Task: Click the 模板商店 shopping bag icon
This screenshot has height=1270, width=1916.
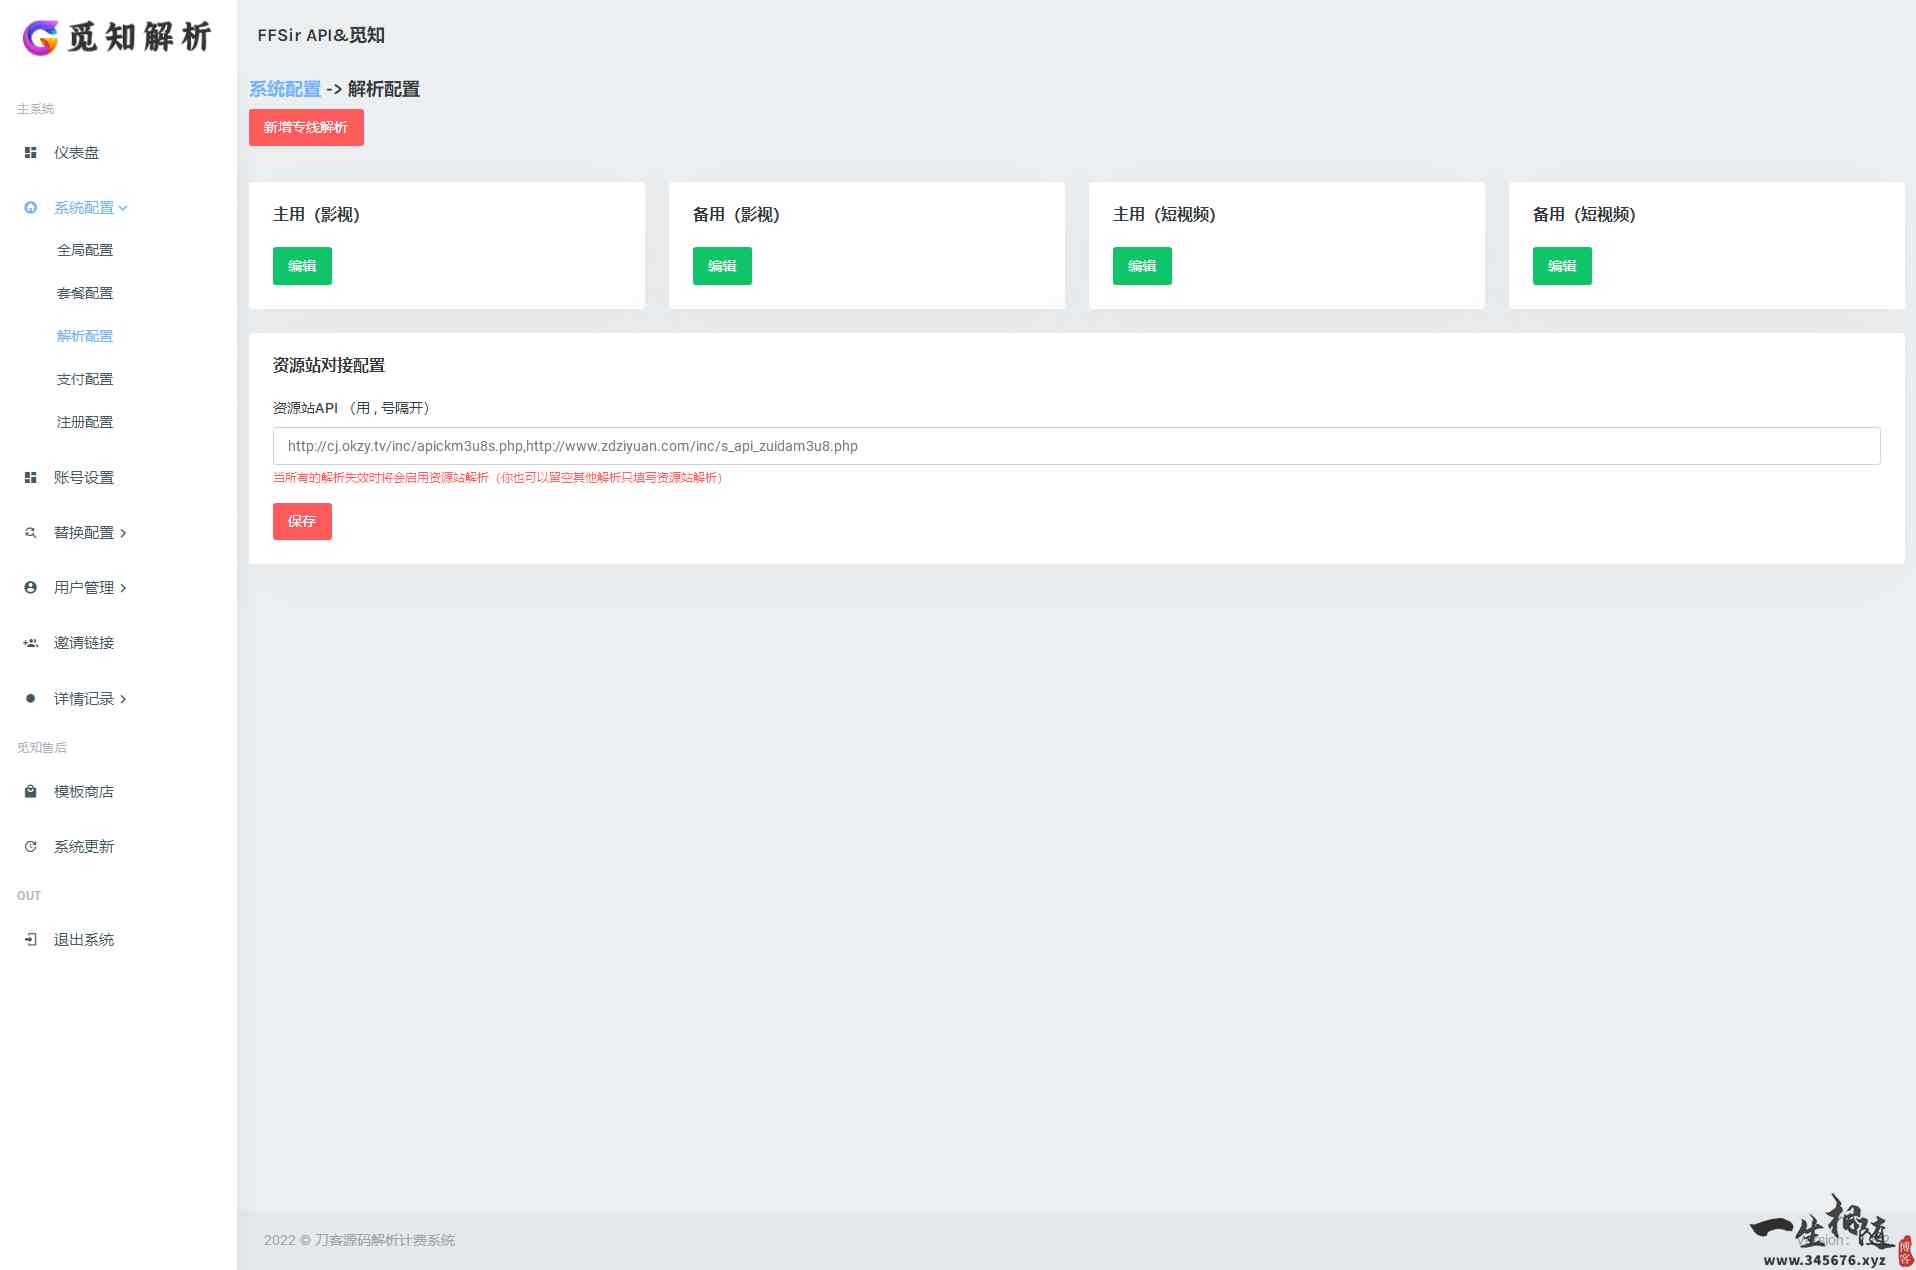Action: coord(30,792)
